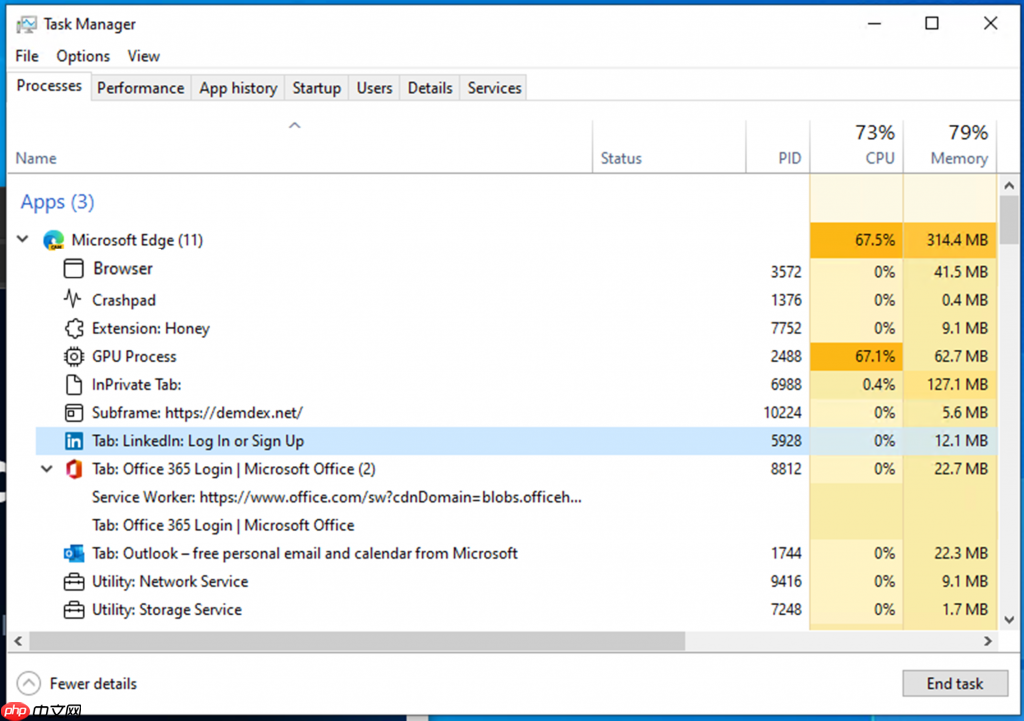Click the Extension: Honey icon

point(73,328)
